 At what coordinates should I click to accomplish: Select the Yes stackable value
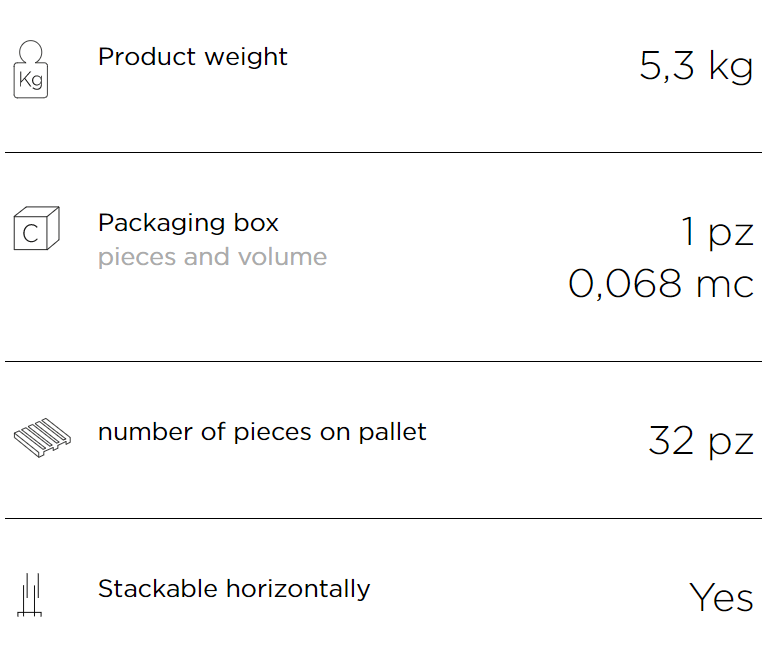pos(721,597)
